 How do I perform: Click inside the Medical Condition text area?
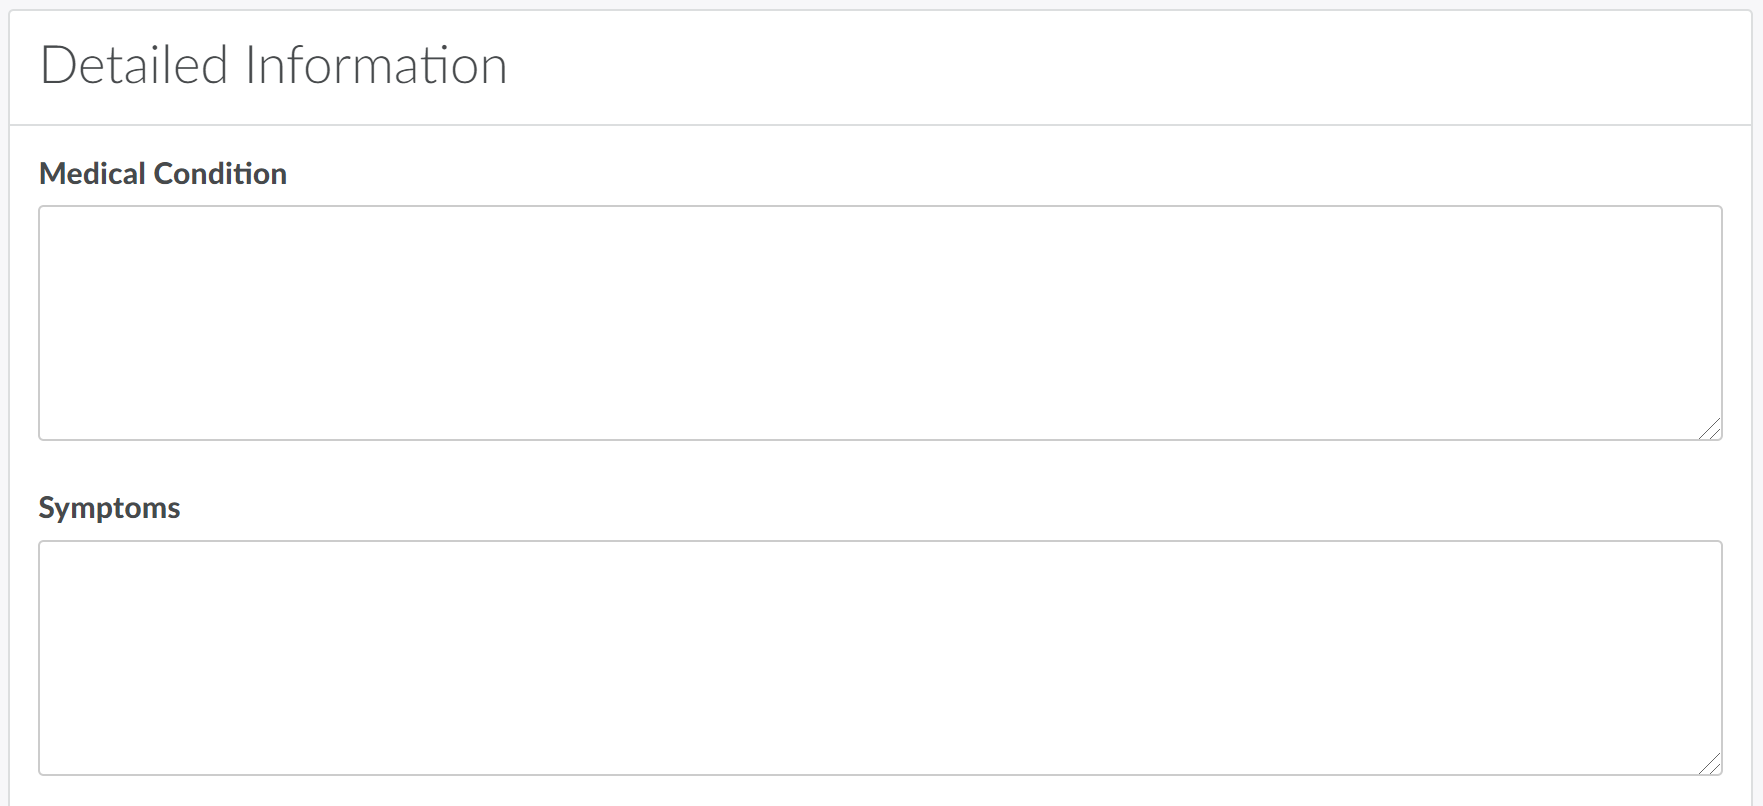pos(880,322)
